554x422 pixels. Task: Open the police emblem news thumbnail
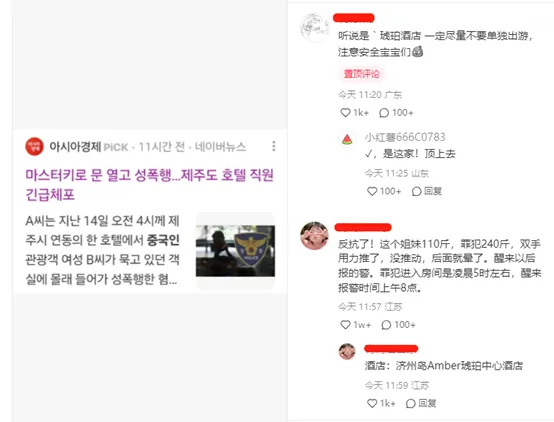pyautogui.click(x=235, y=251)
